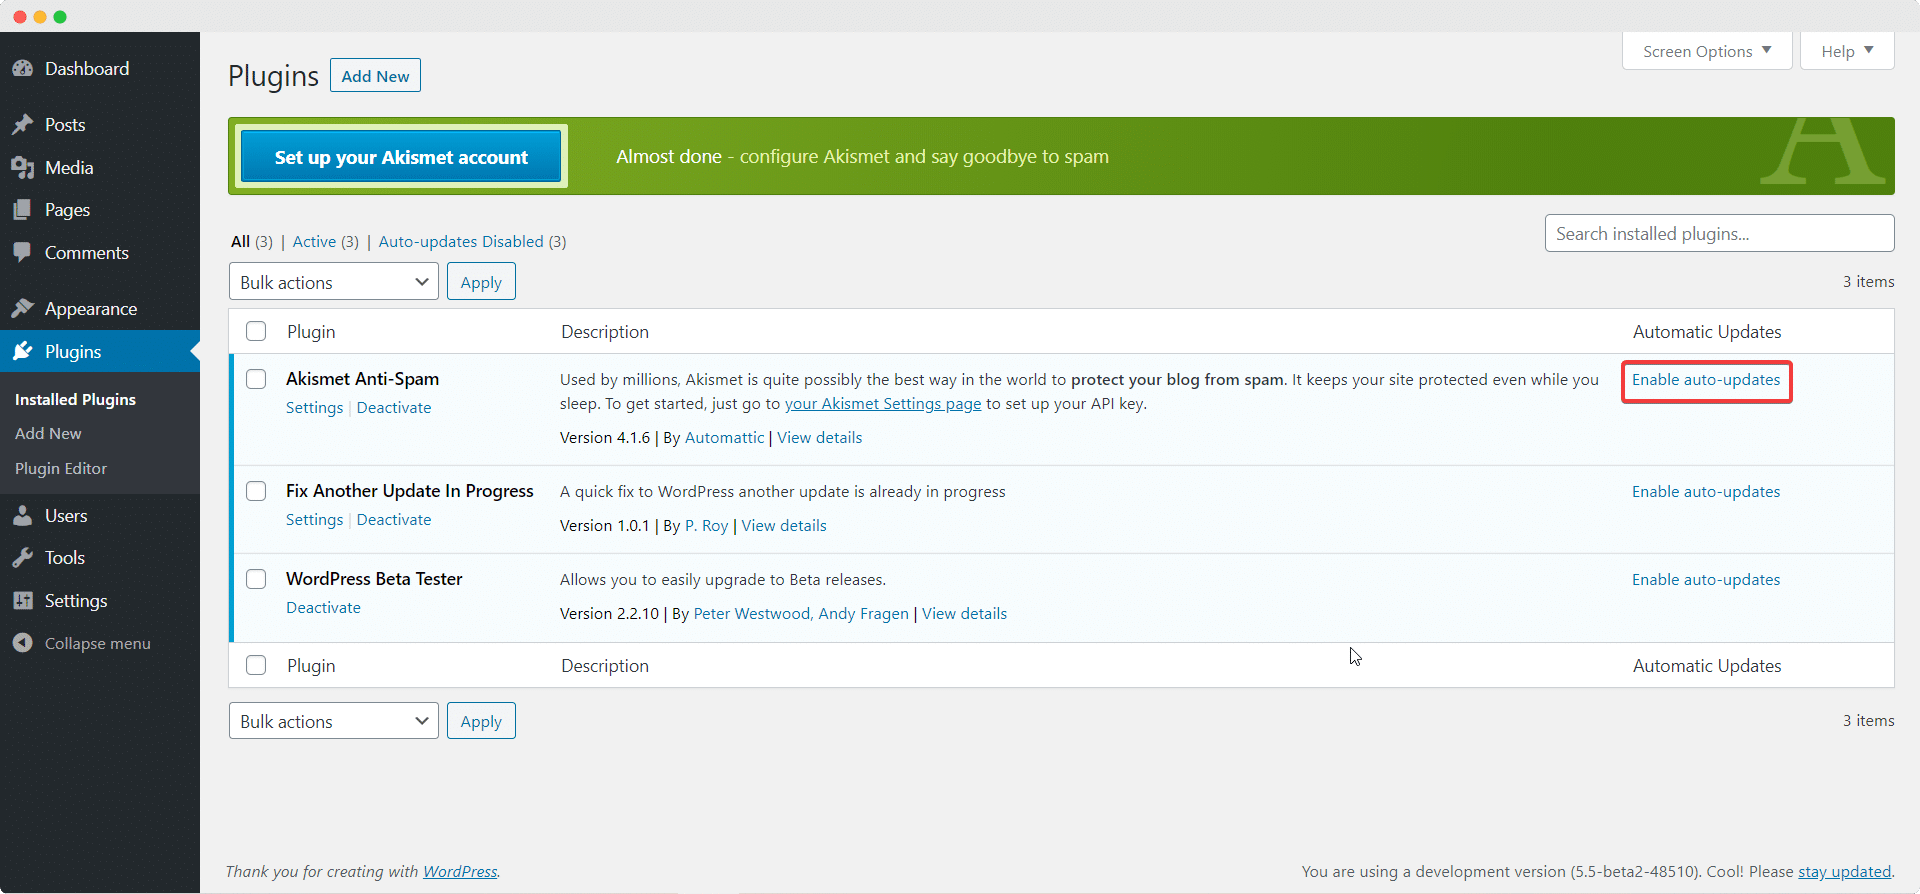
Task: Open Andy Fragen author link
Action: pos(863,614)
